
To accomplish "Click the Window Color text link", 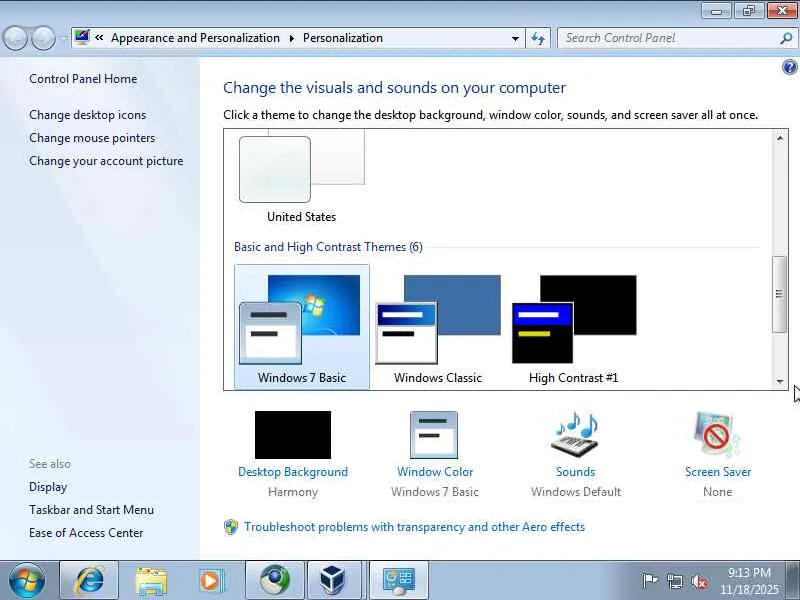I will pos(435,472).
